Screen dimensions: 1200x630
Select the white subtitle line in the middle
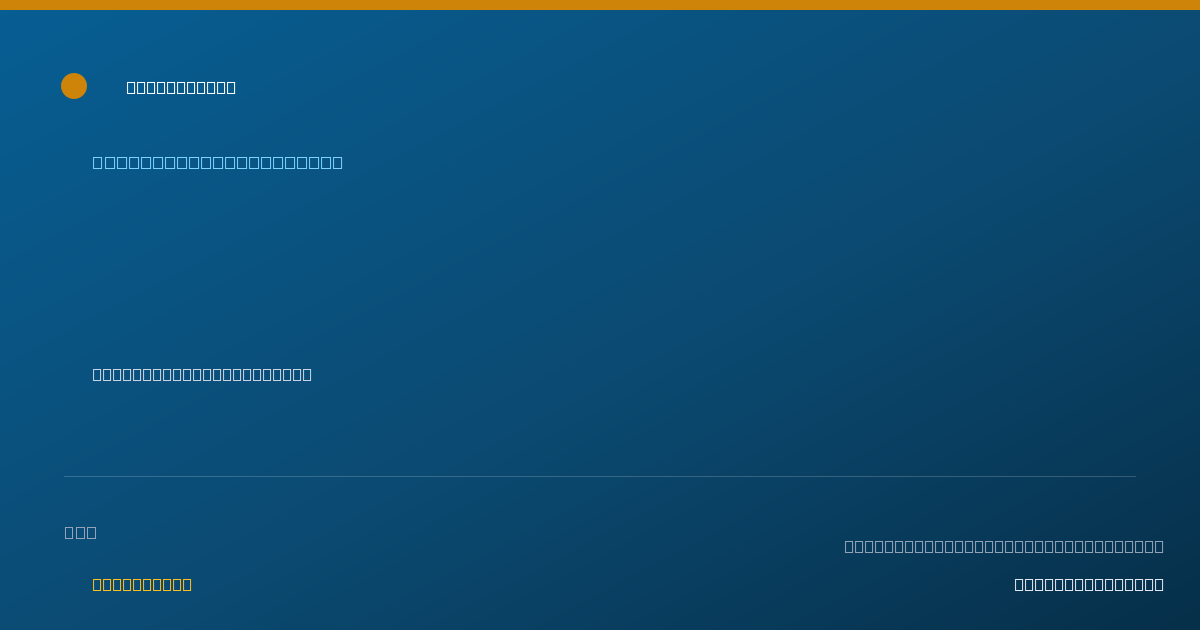coord(202,374)
